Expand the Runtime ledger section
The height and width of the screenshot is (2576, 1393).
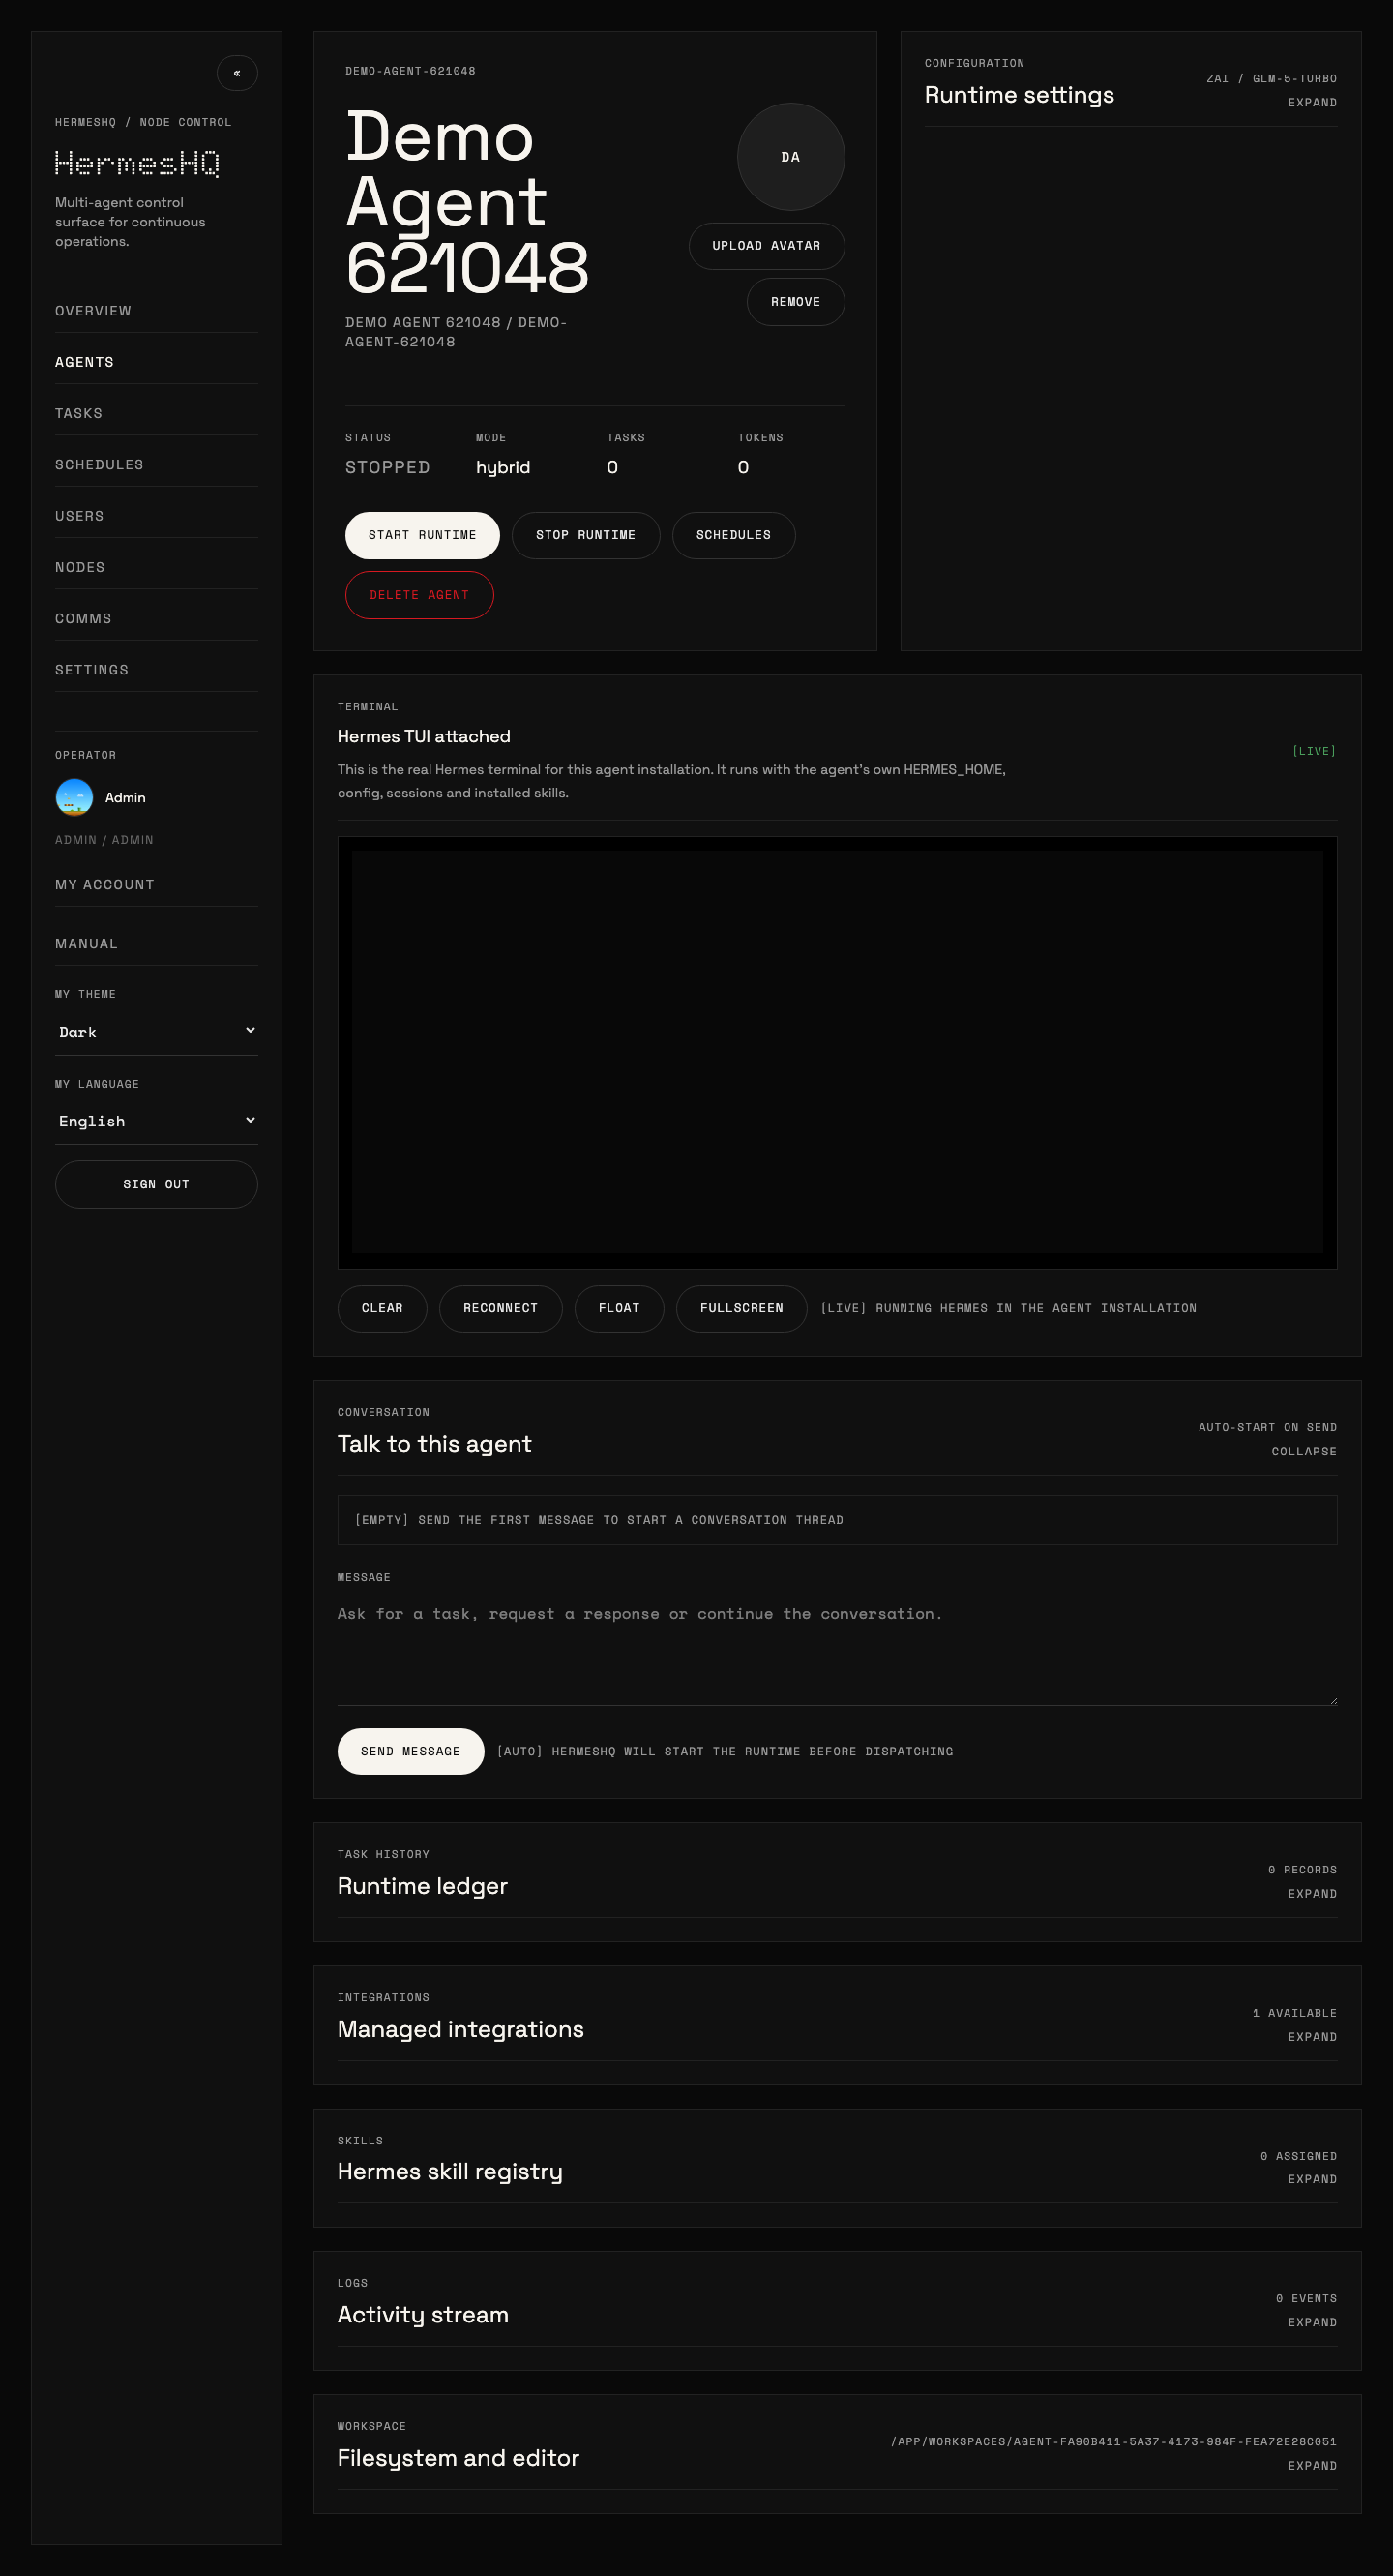pos(1311,1893)
